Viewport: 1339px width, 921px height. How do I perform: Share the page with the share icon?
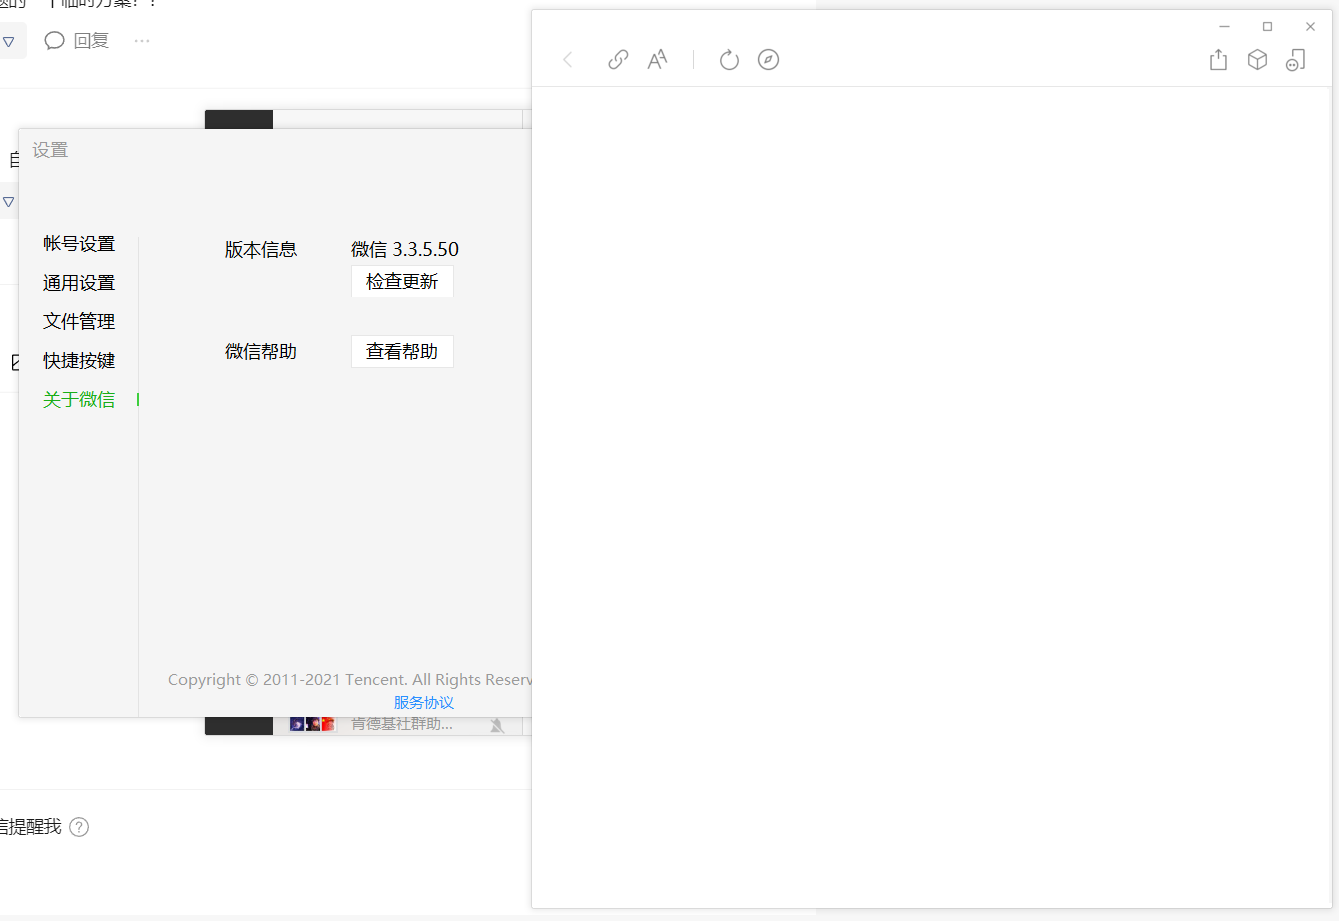(1218, 60)
